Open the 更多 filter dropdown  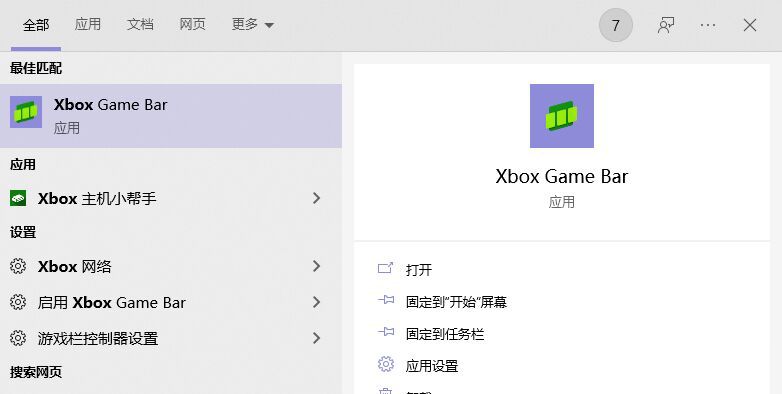point(253,24)
